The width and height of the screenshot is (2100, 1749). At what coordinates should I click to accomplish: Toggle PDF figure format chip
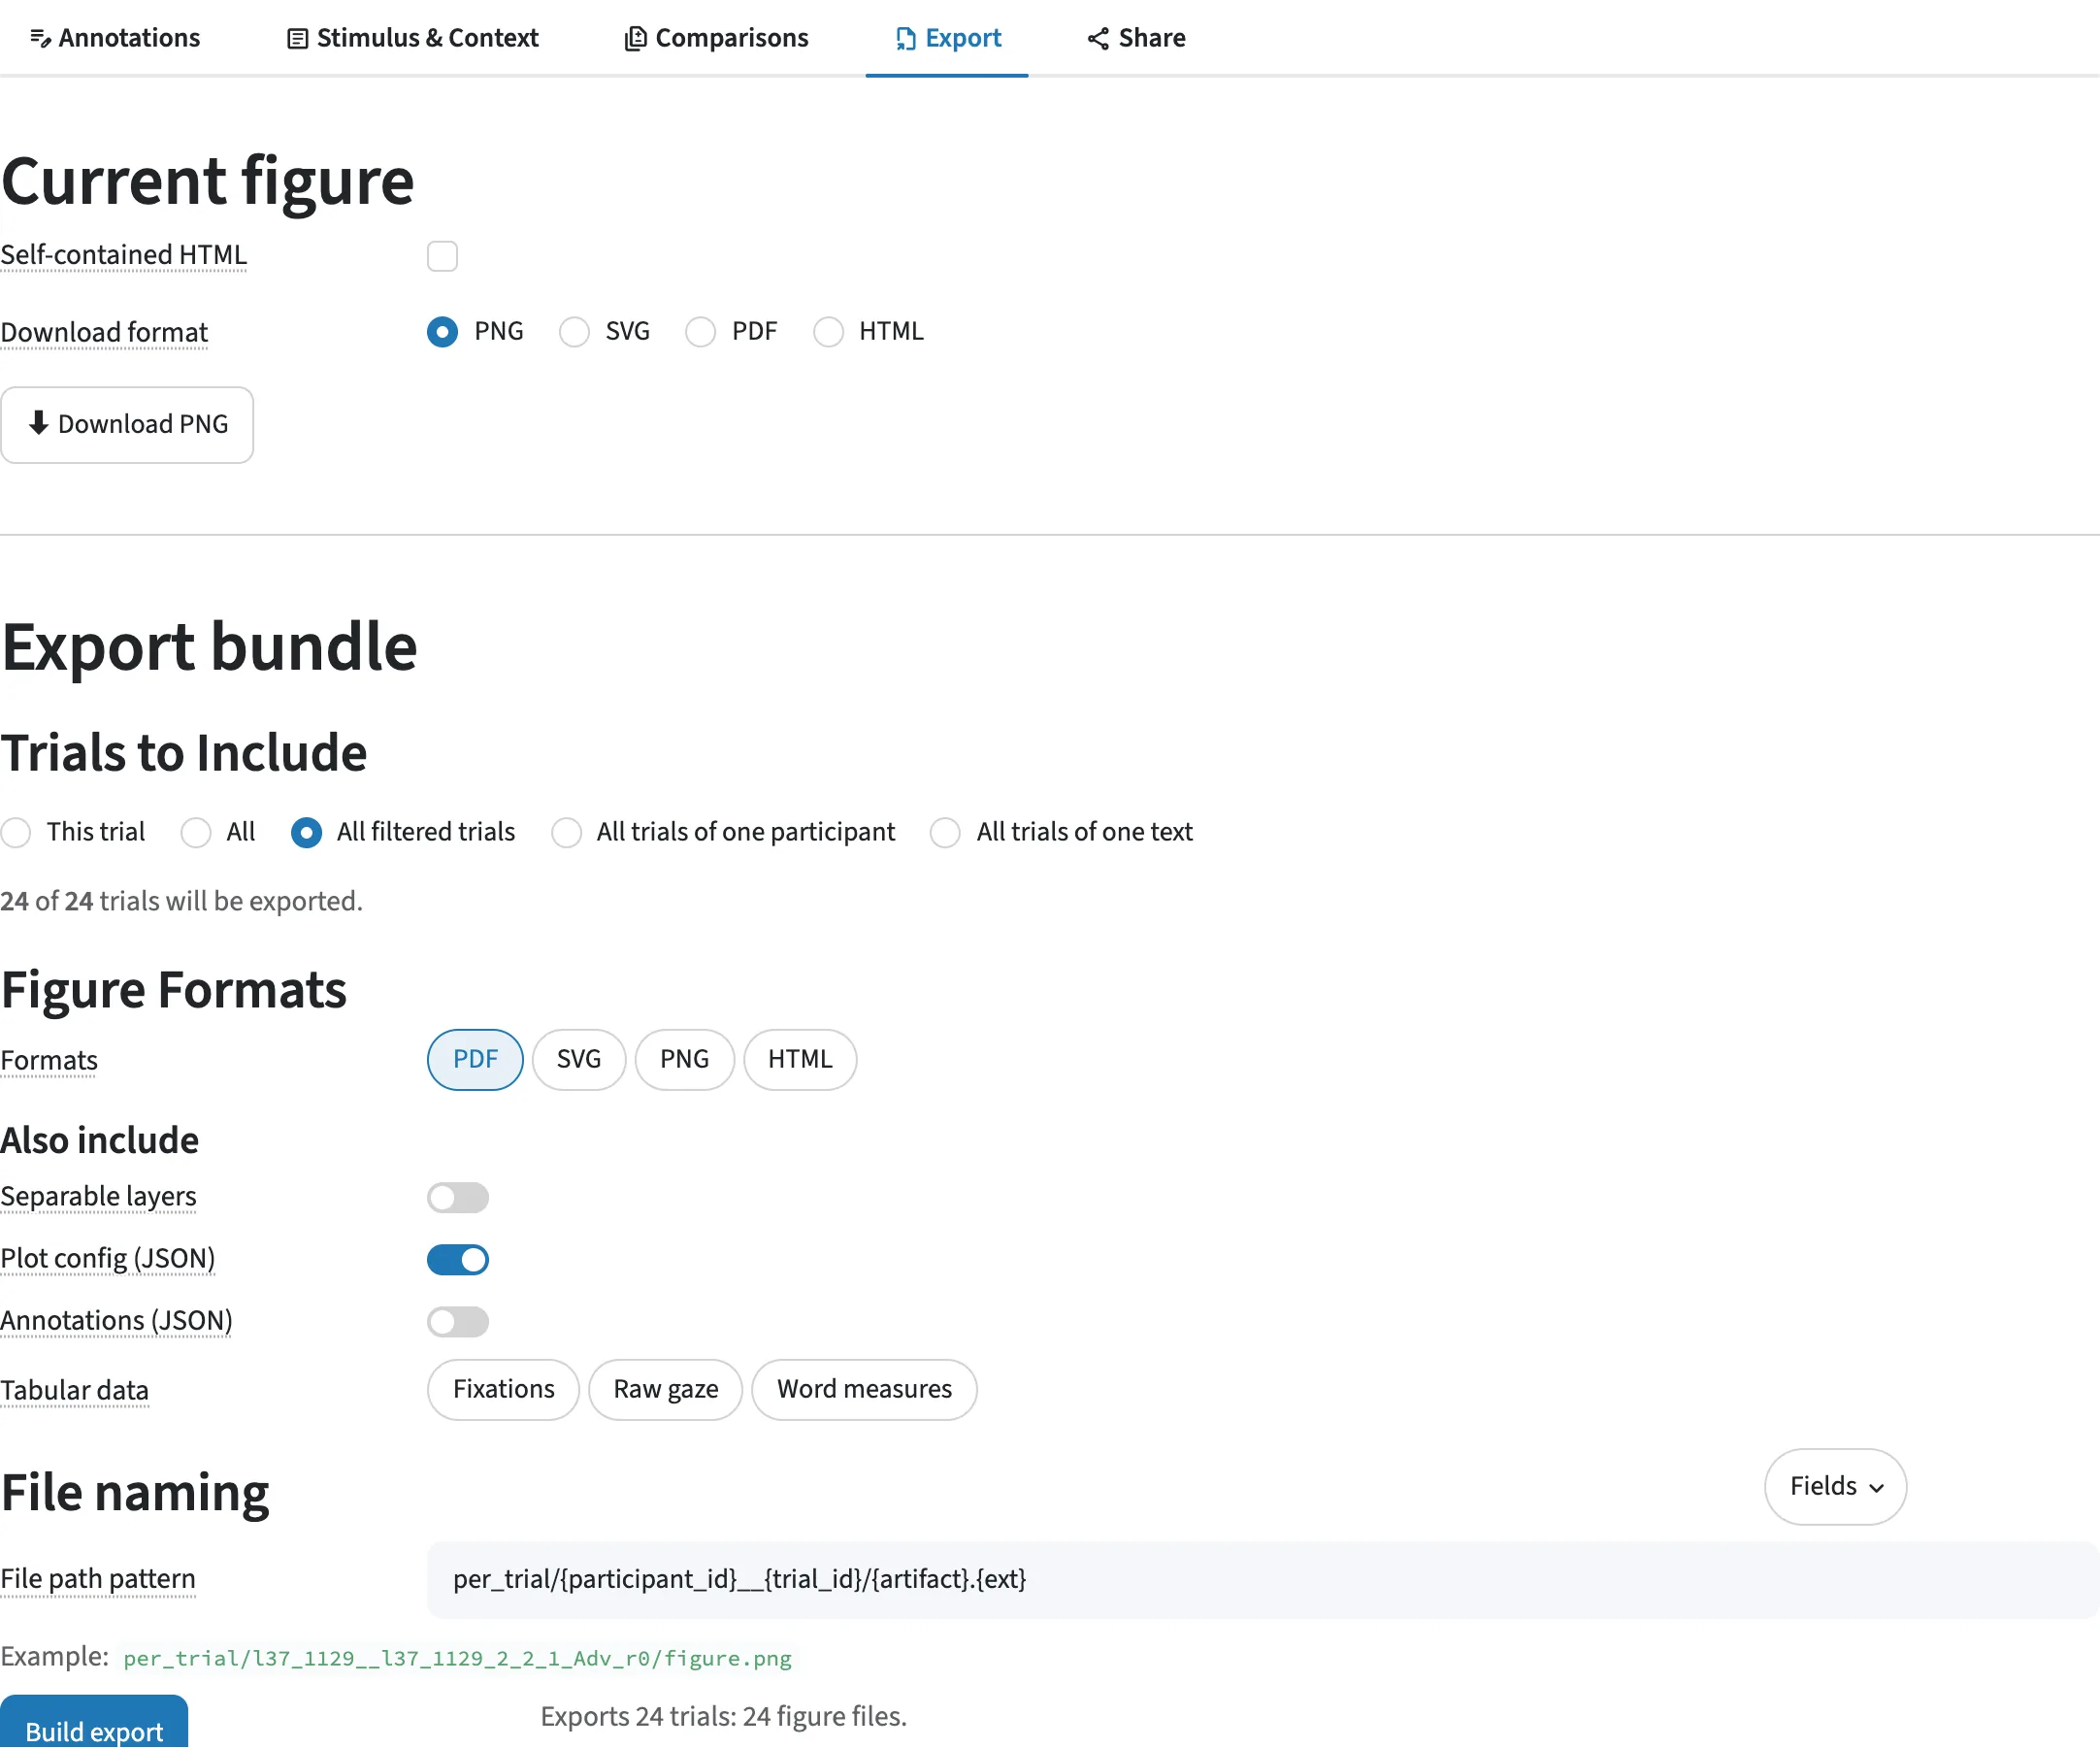coord(475,1060)
